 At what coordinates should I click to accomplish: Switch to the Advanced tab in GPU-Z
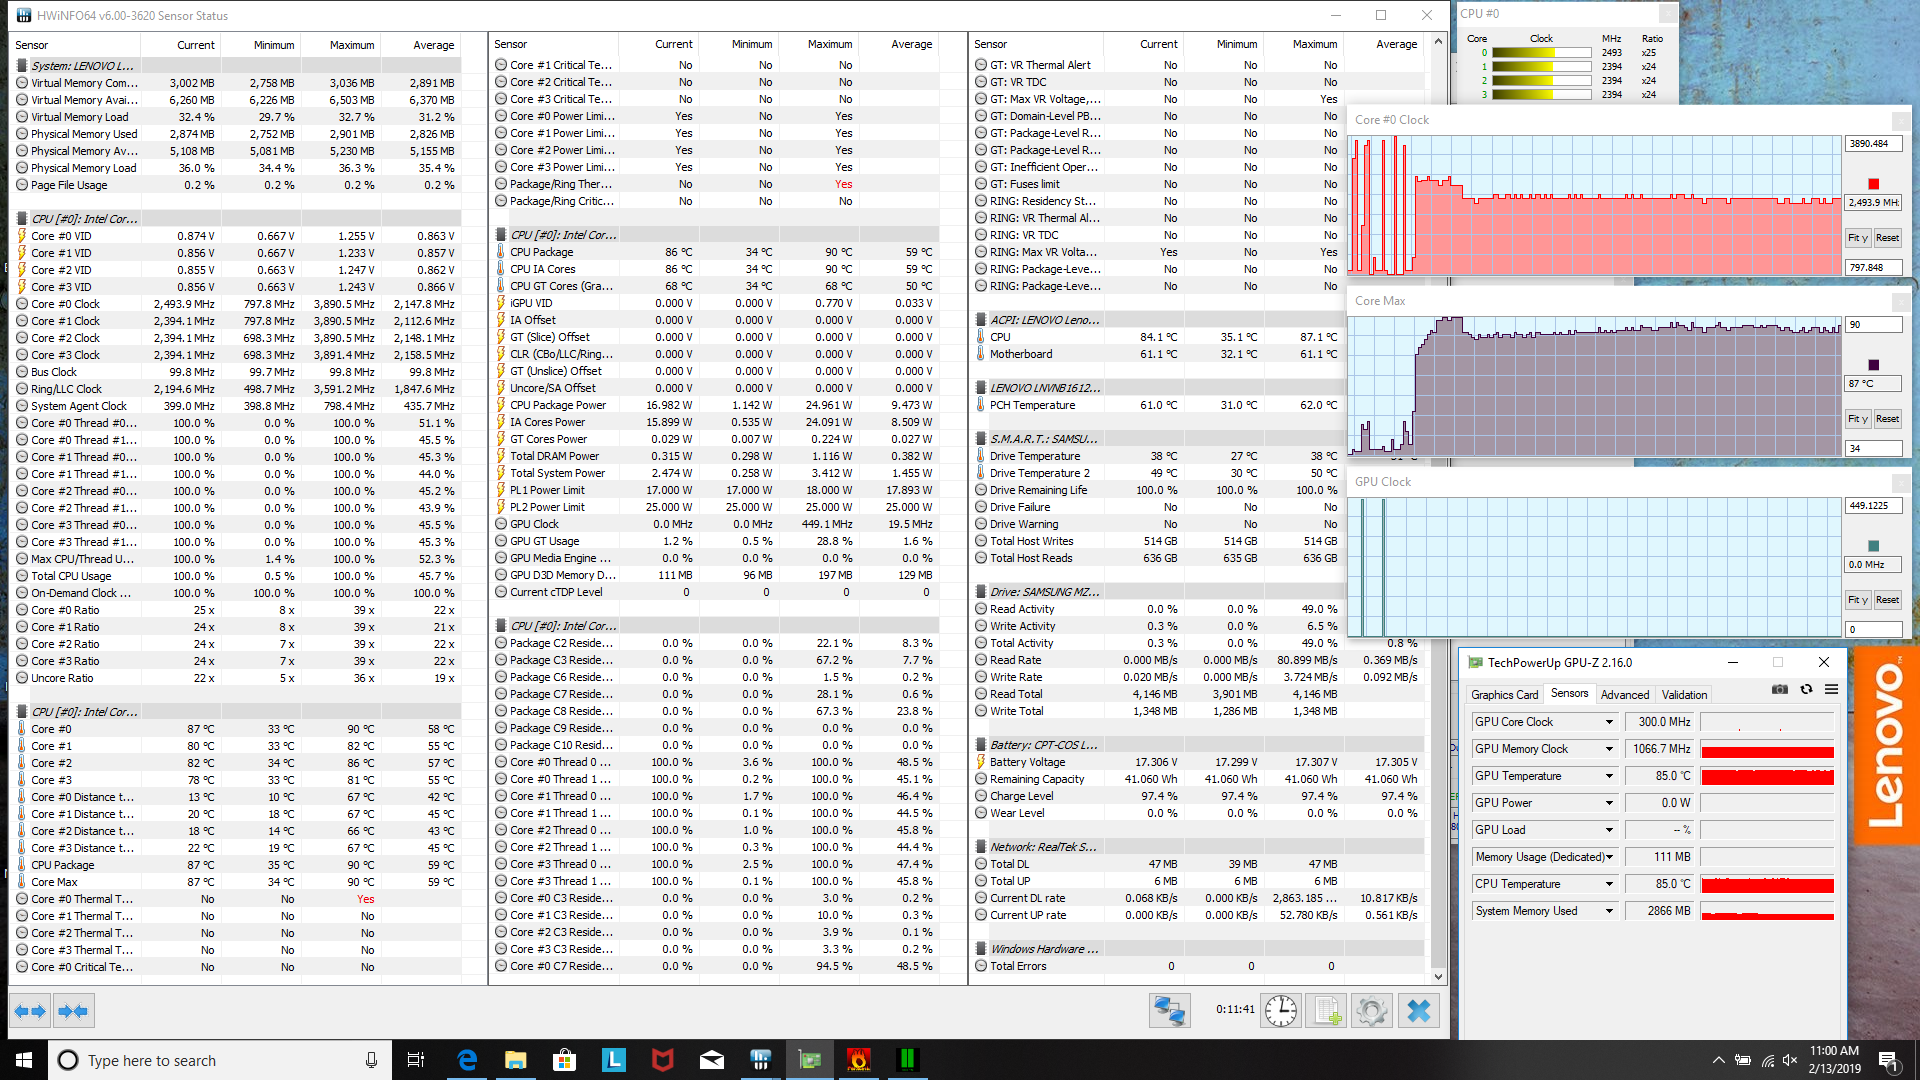point(1625,694)
